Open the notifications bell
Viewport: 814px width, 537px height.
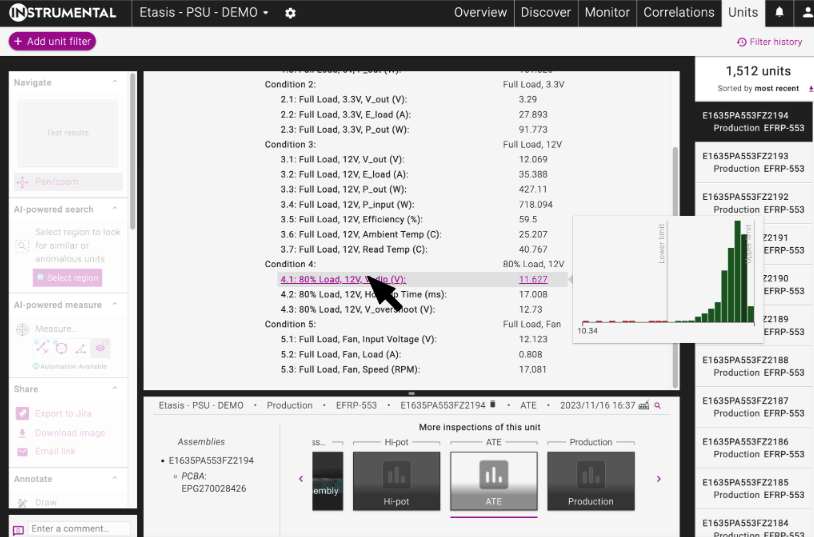[x=779, y=12]
